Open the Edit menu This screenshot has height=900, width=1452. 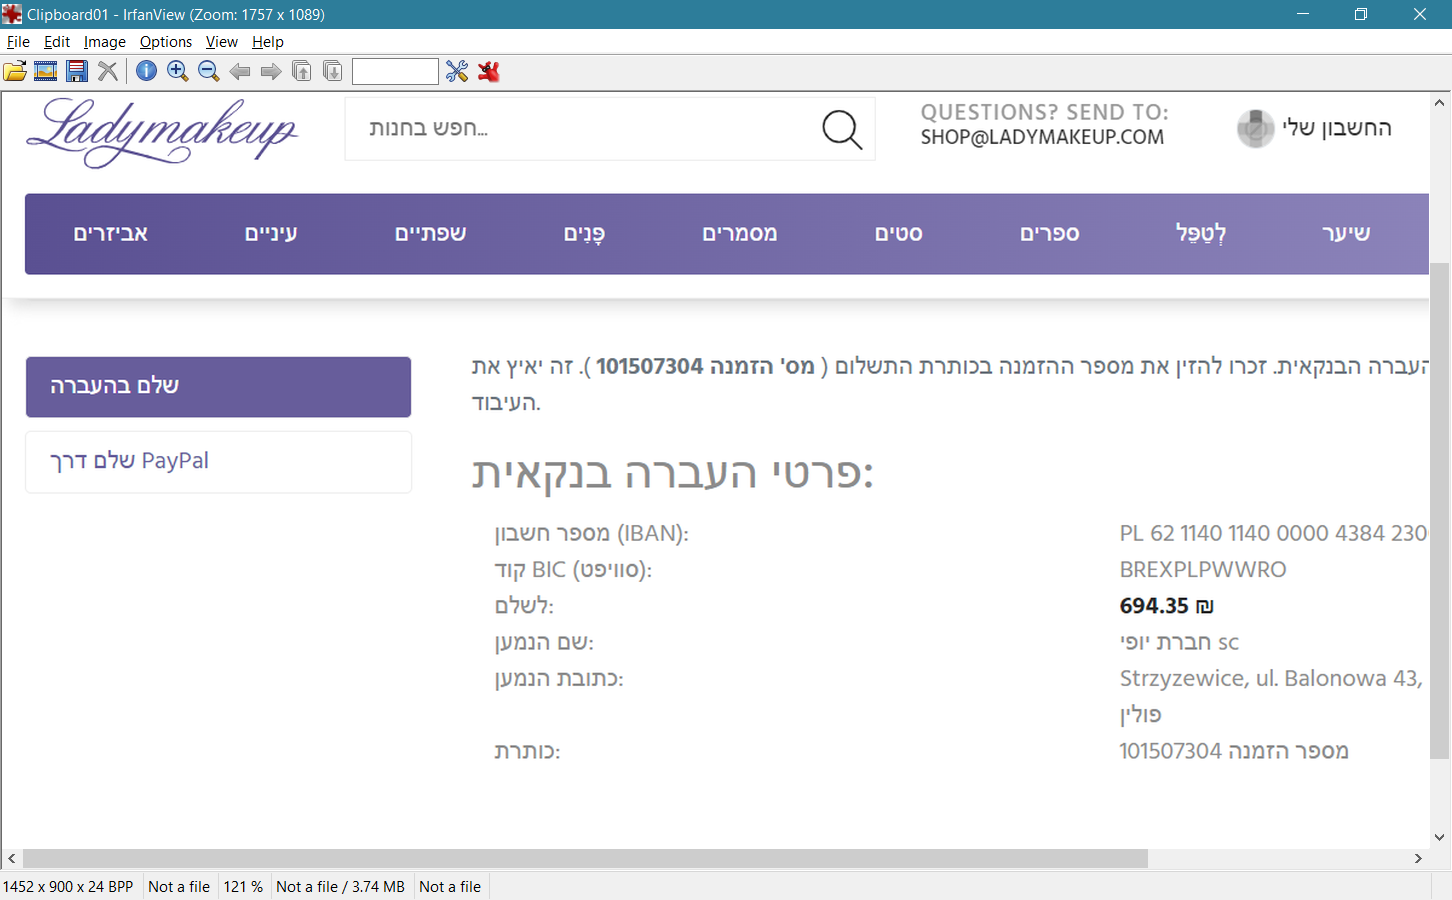click(x=57, y=42)
